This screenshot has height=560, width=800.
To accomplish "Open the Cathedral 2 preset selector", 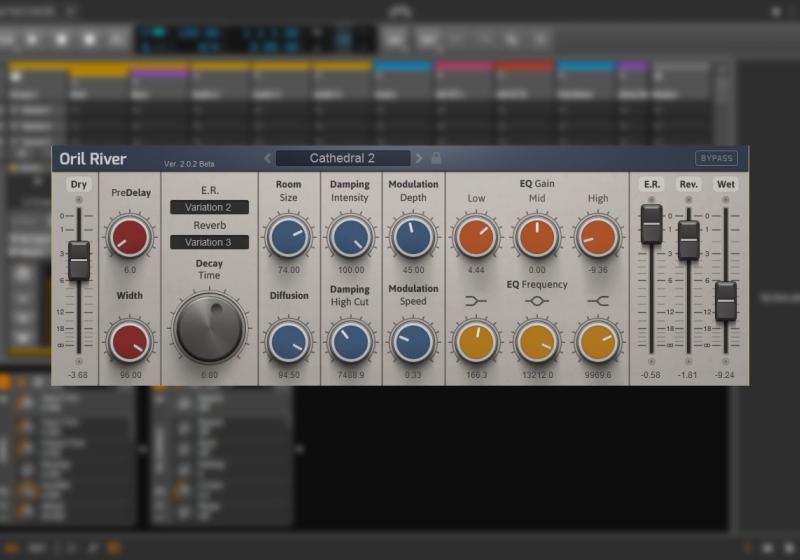I will click(x=342, y=158).
